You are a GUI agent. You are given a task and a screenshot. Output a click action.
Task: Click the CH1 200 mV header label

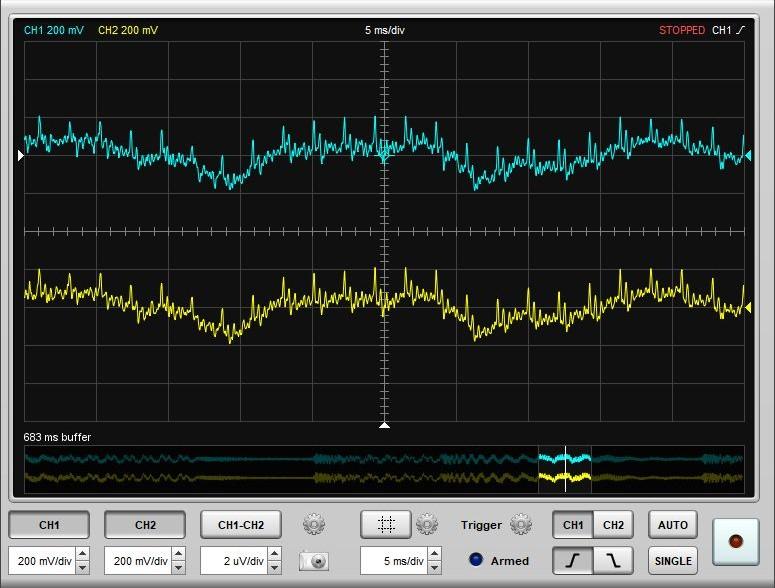54,30
